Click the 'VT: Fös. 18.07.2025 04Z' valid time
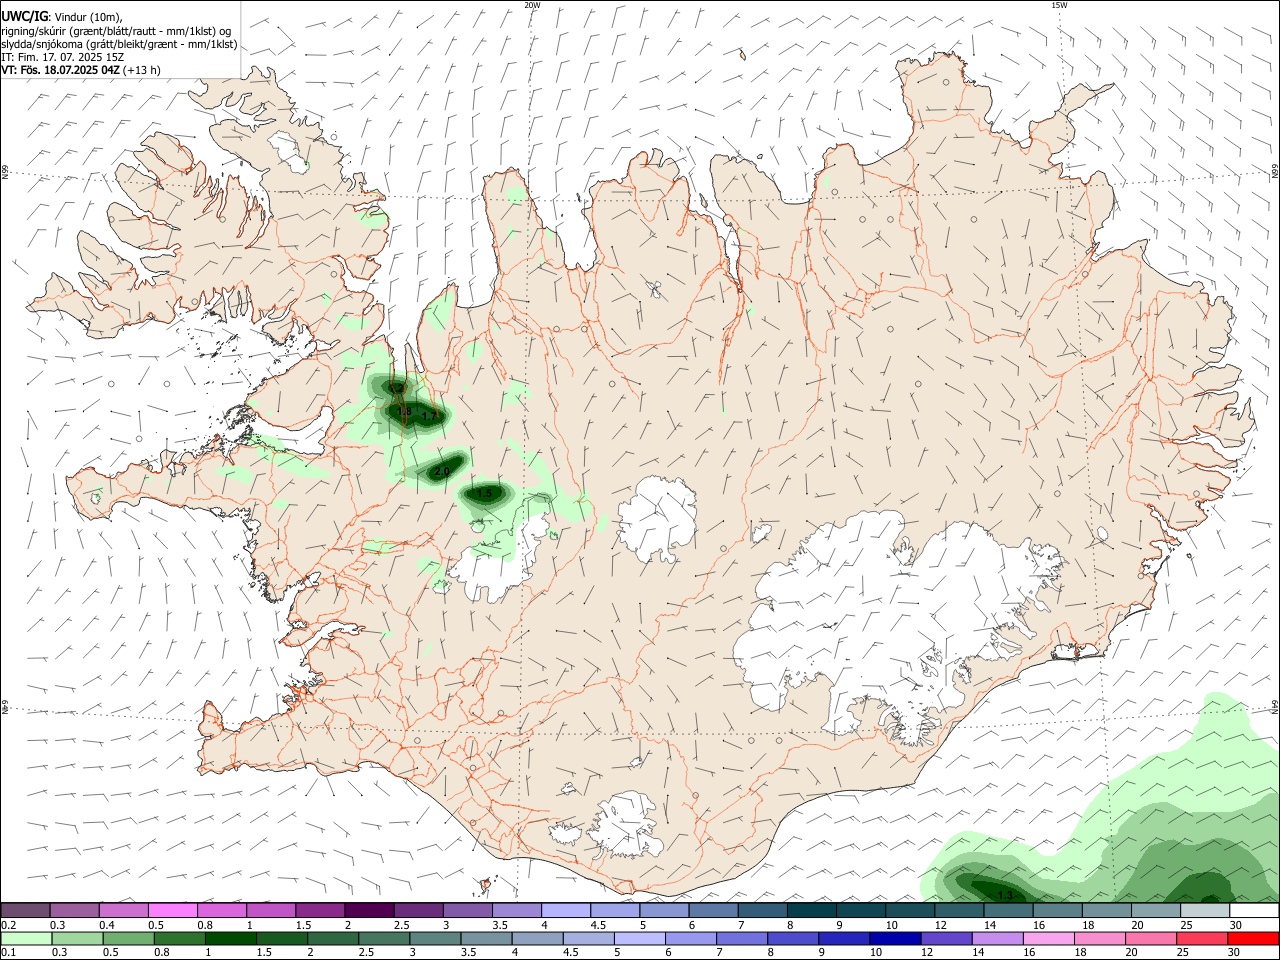 click(x=61, y=70)
